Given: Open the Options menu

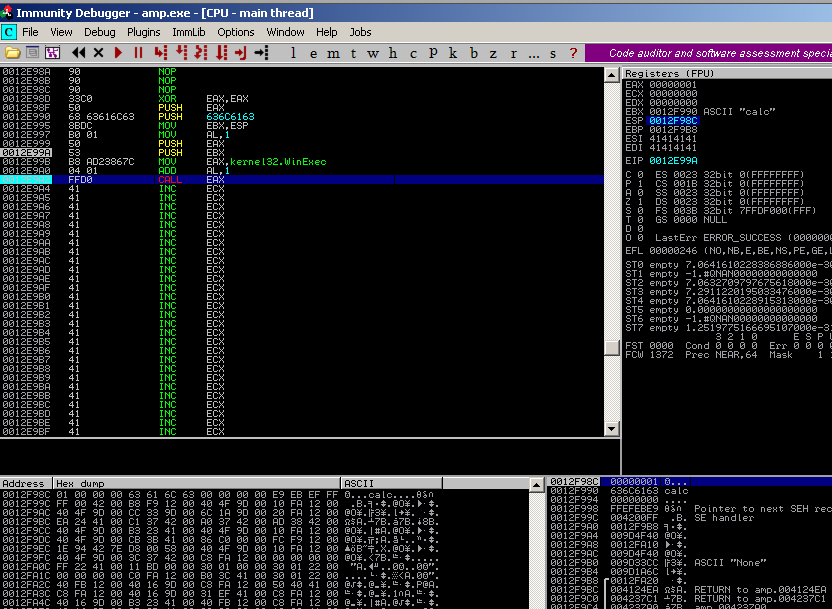Looking at the screenshot, I should pyautogui.click(x=236, y=32).
